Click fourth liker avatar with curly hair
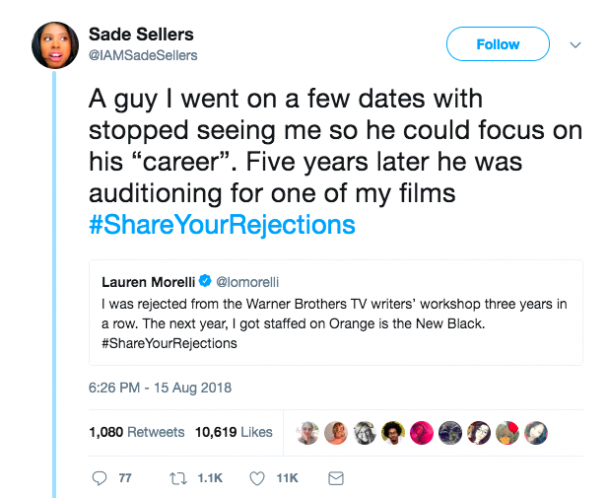 [x=395, y=432]
